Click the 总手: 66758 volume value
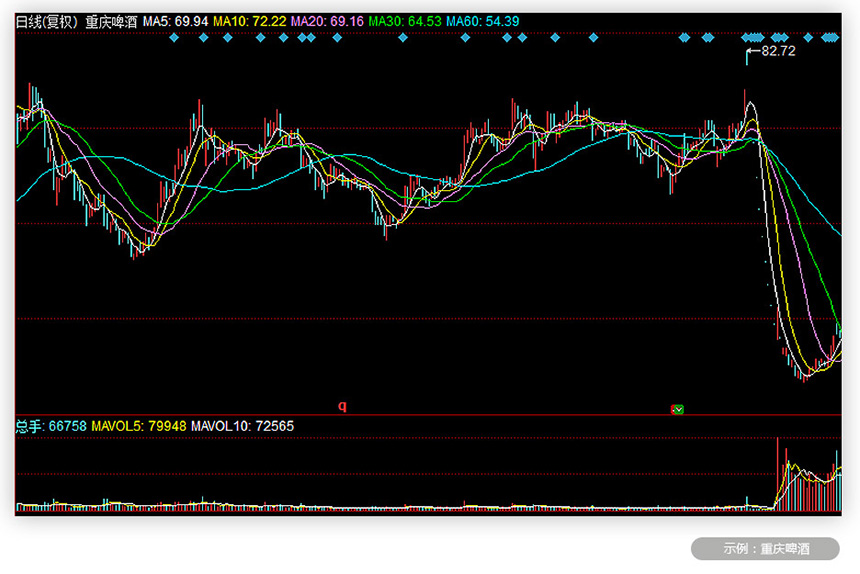 (51, 426)
